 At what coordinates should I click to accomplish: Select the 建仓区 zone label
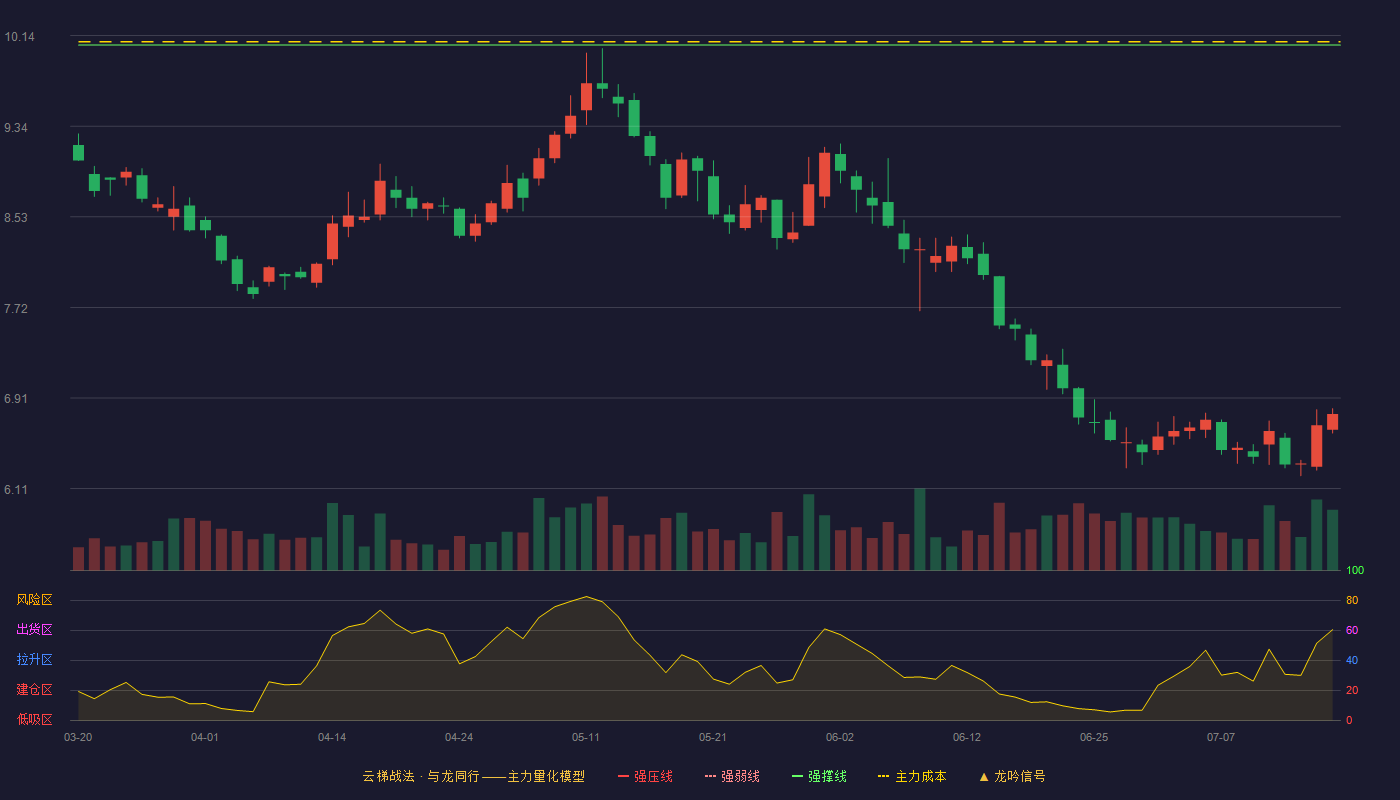point(34,690)
